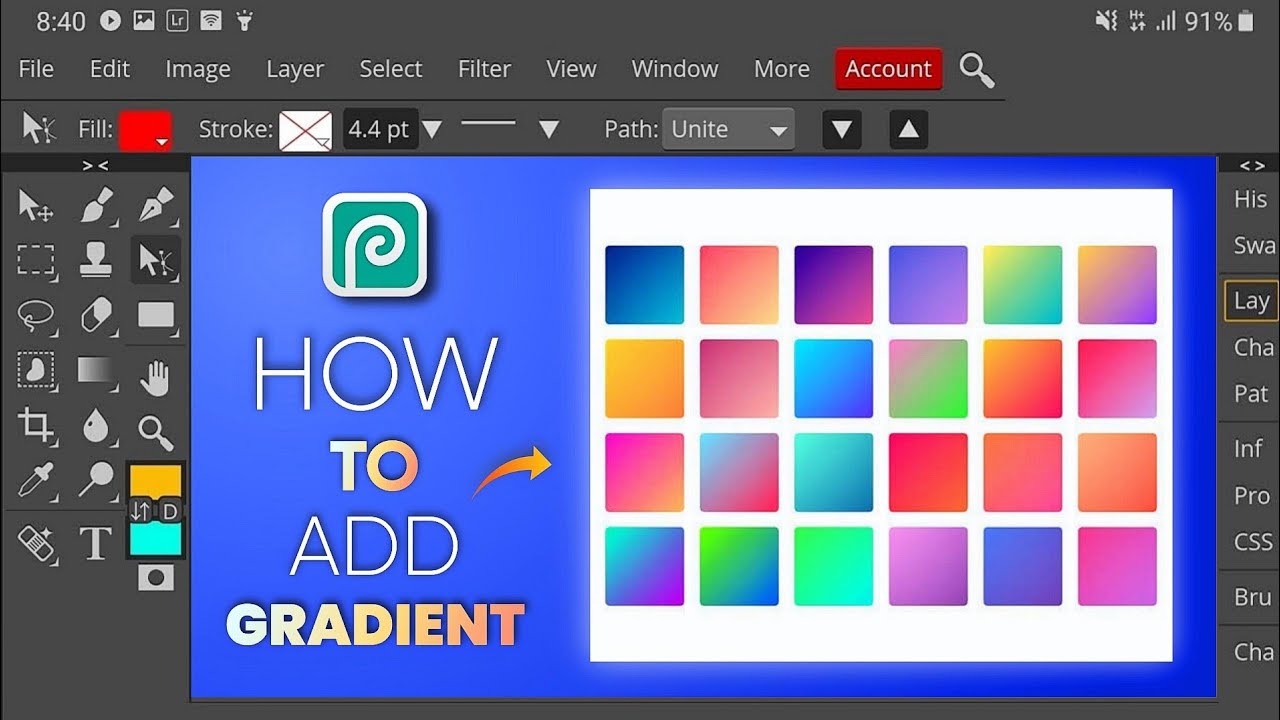Select the Eyedropper tool
Image resolution: width=1280 pixels, height=720 pixels.
coord(36,482)
